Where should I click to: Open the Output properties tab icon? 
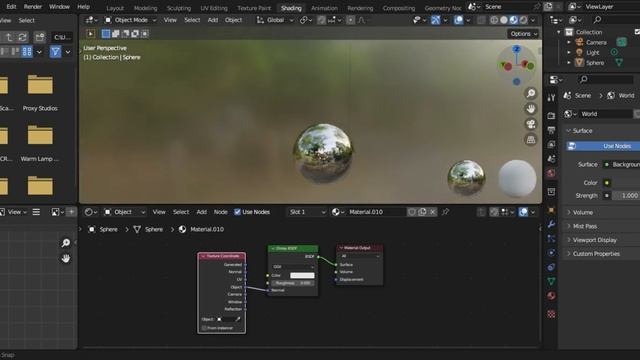pyautogui.click(x=551, y=130)
